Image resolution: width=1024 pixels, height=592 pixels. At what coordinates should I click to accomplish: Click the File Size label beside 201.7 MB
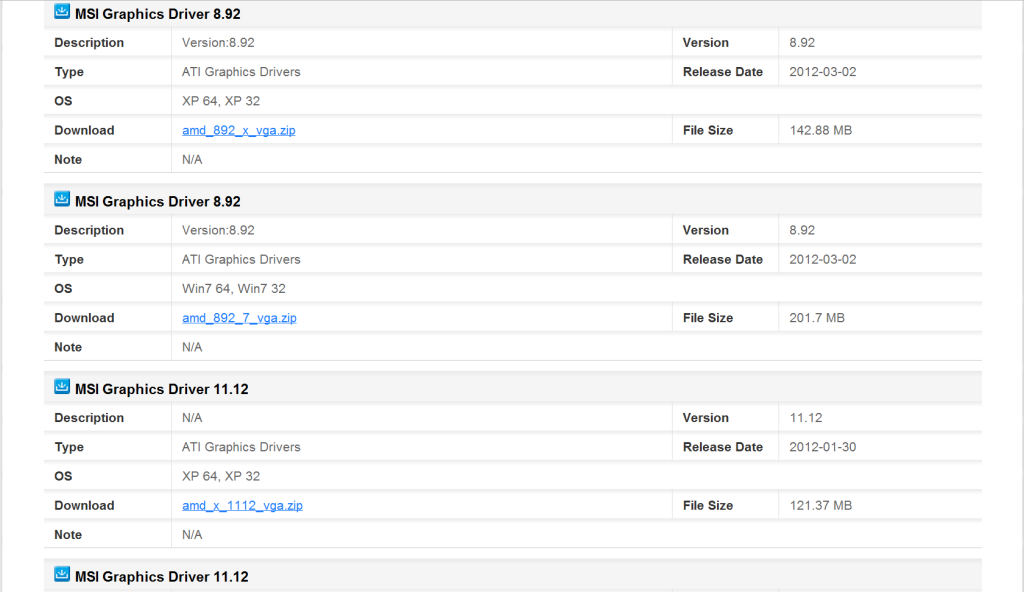point(708,318)
